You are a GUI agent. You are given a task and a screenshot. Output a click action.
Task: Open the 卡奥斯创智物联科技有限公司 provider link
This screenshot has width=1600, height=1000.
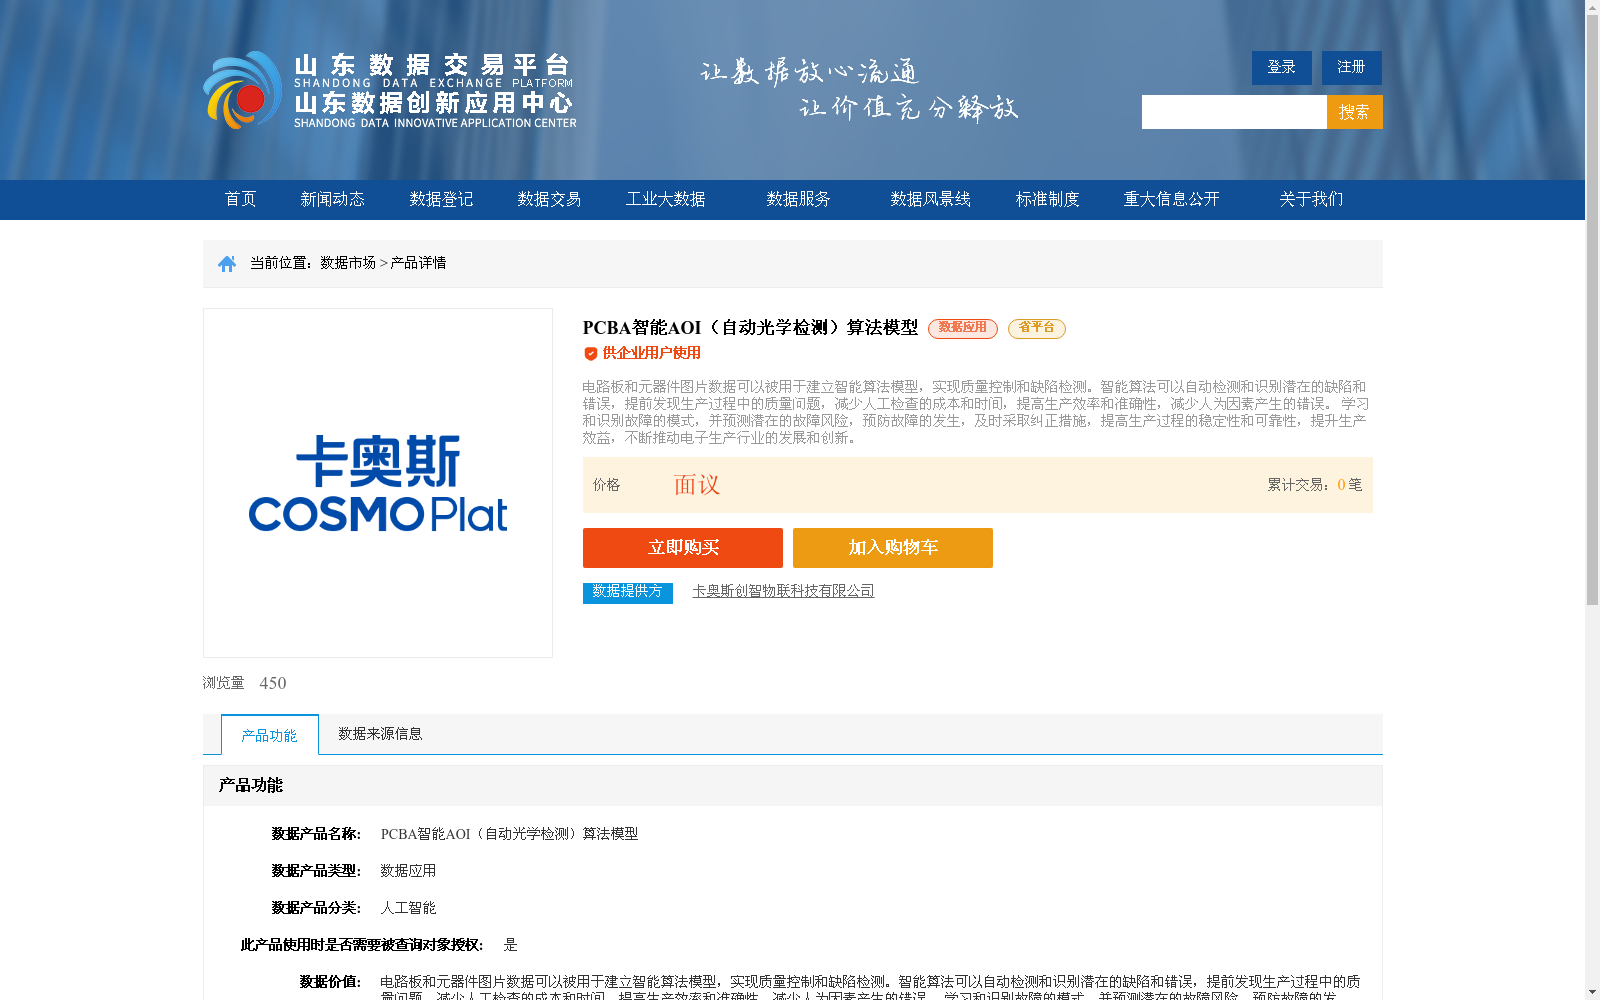[x=783, y=591]
